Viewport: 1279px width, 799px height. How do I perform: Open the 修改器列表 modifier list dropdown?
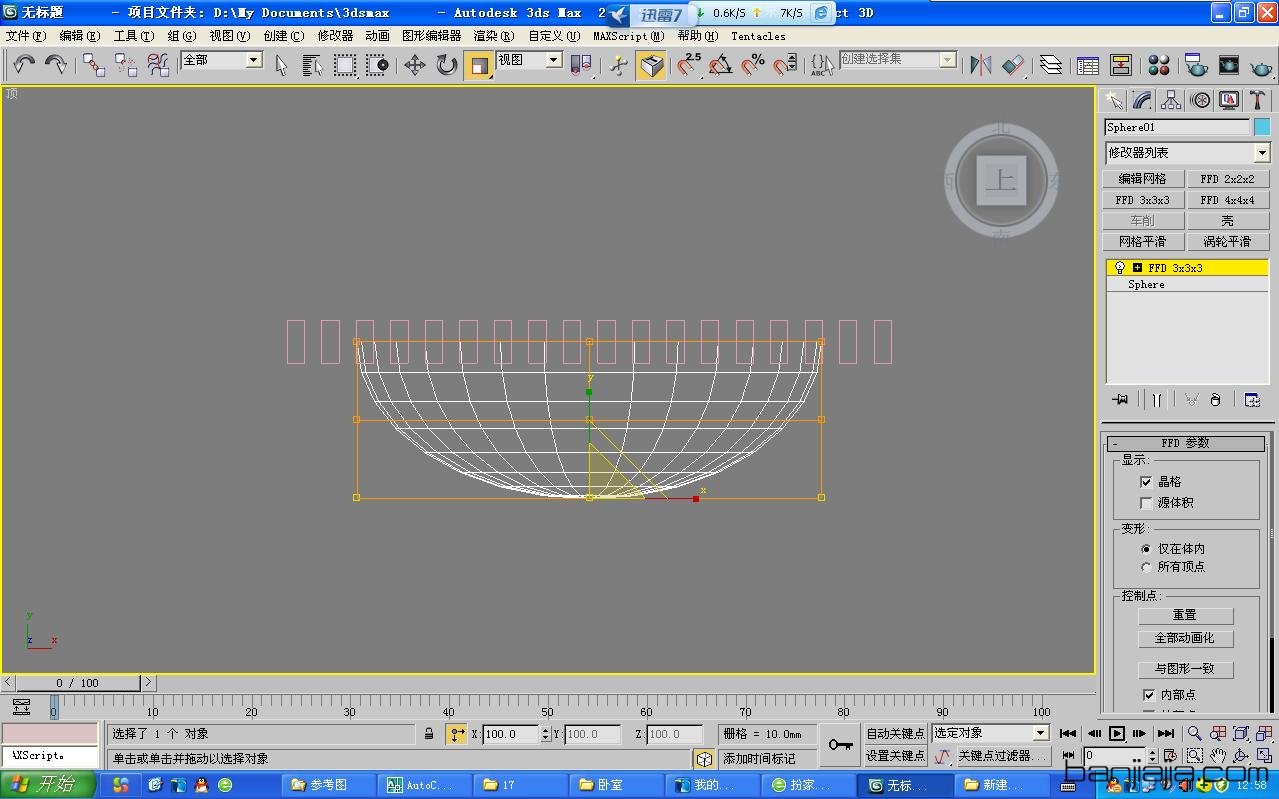pos(1262,153)
